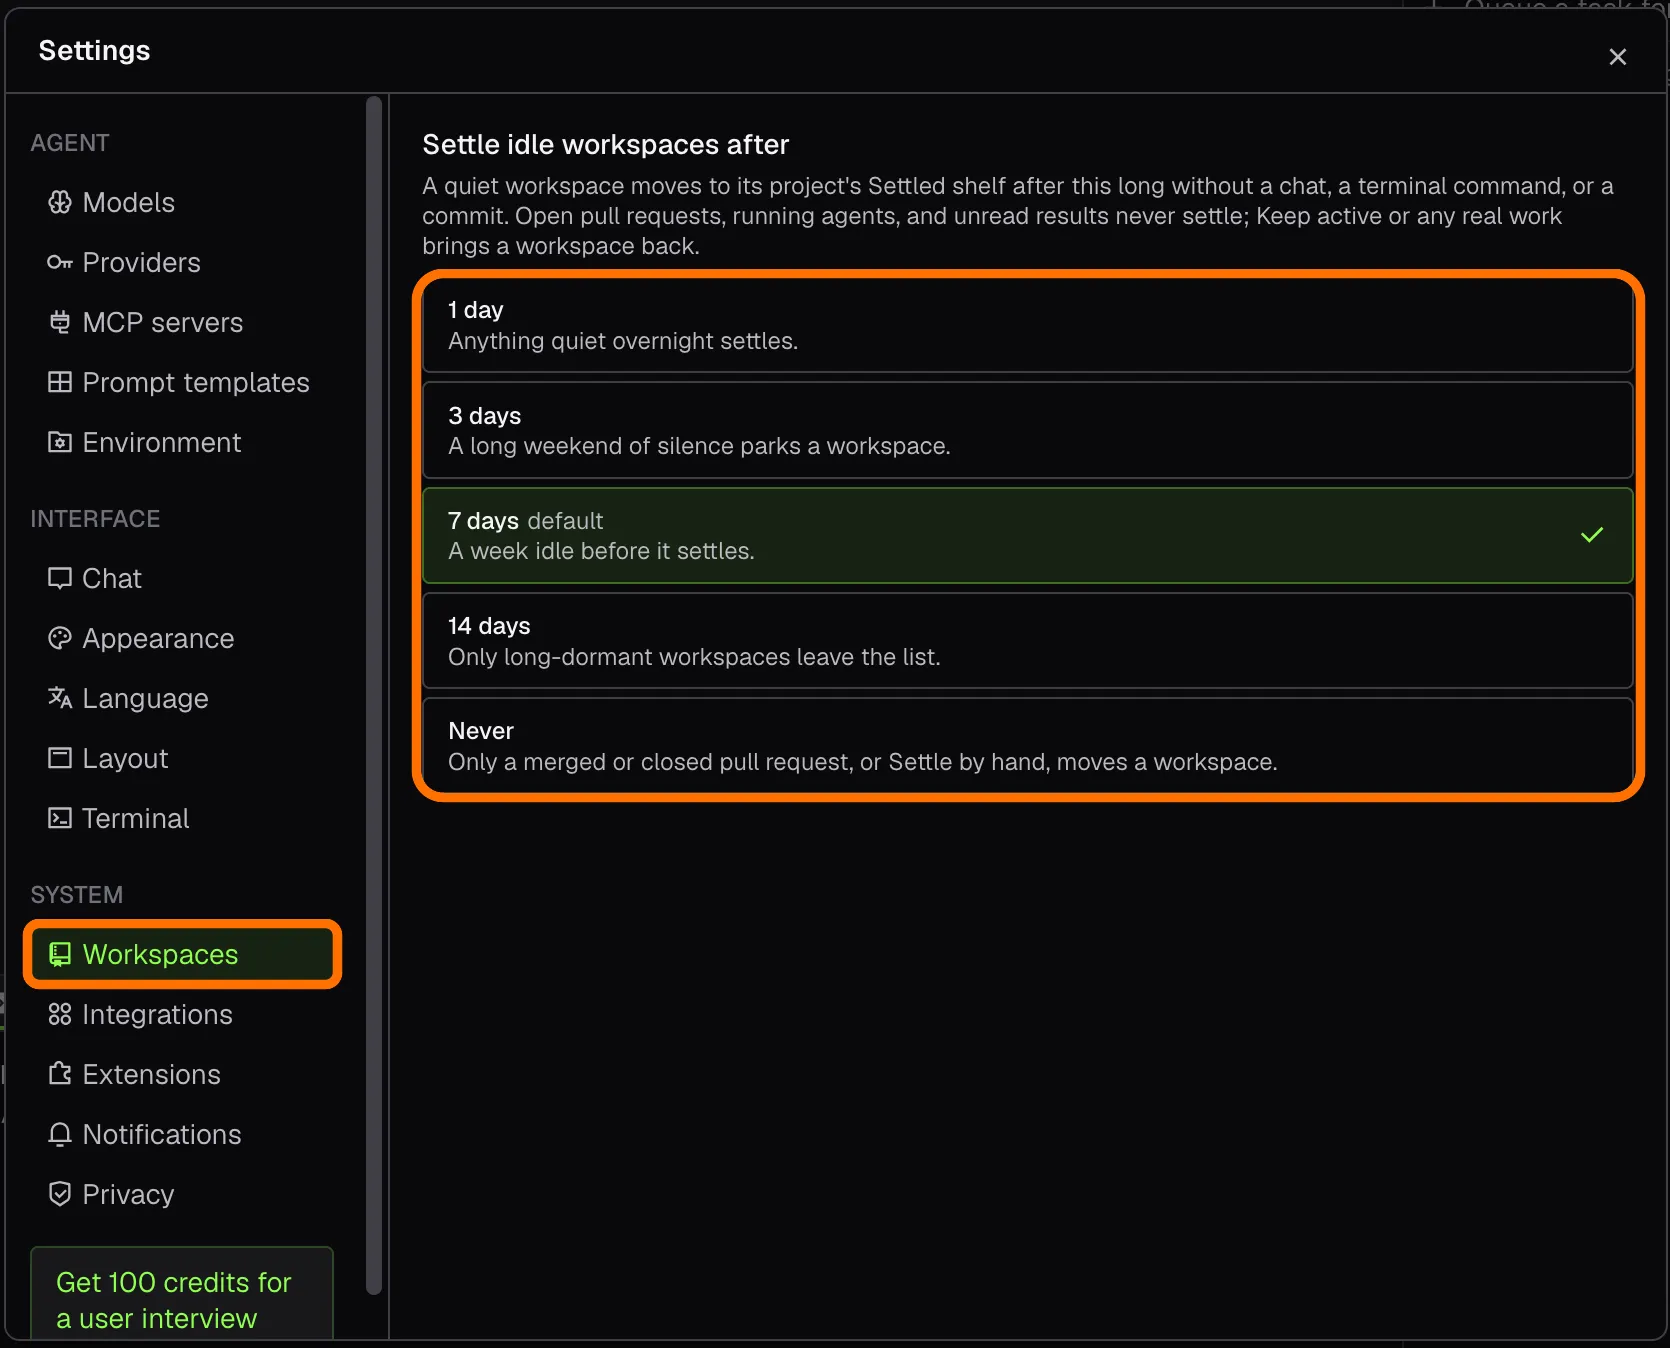This screenshot has height=1348, width=1670.
Task: Click the Environment folder icon
Action: (60, 442)
